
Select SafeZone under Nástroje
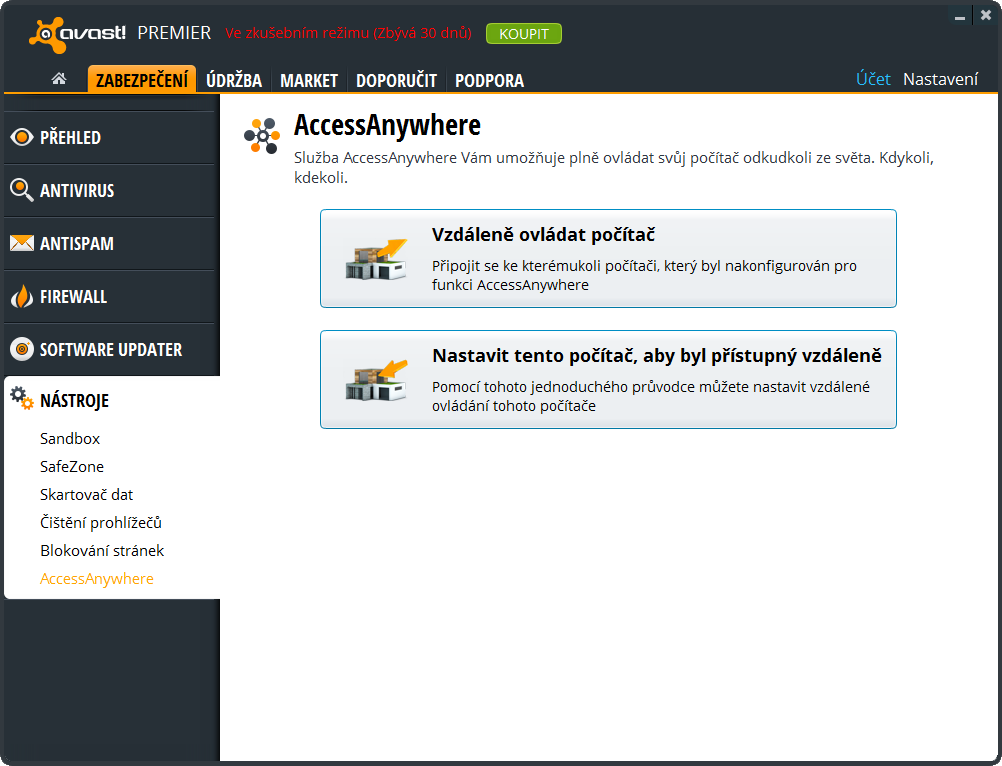pos(72,466)
